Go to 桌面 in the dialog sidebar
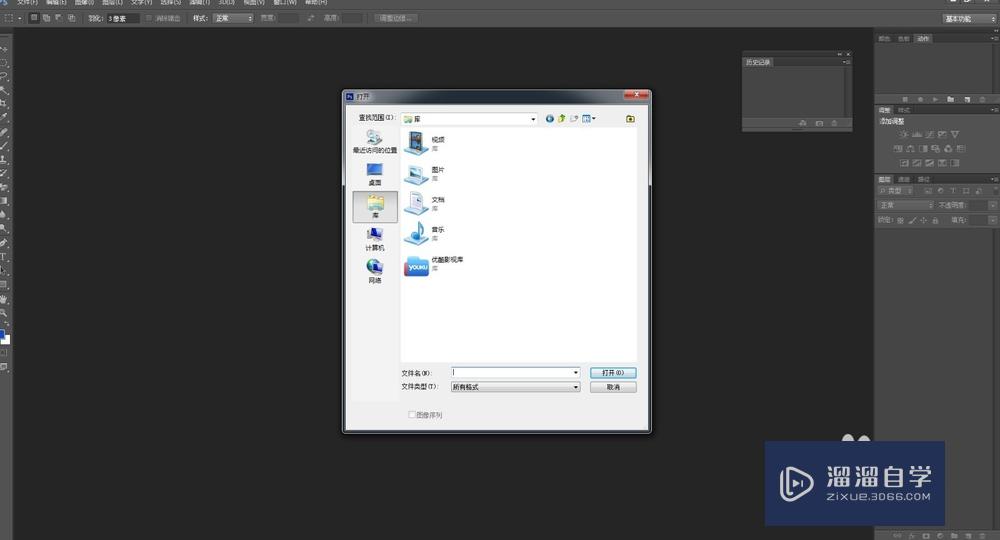The image size is (1000, 540). 374,174
